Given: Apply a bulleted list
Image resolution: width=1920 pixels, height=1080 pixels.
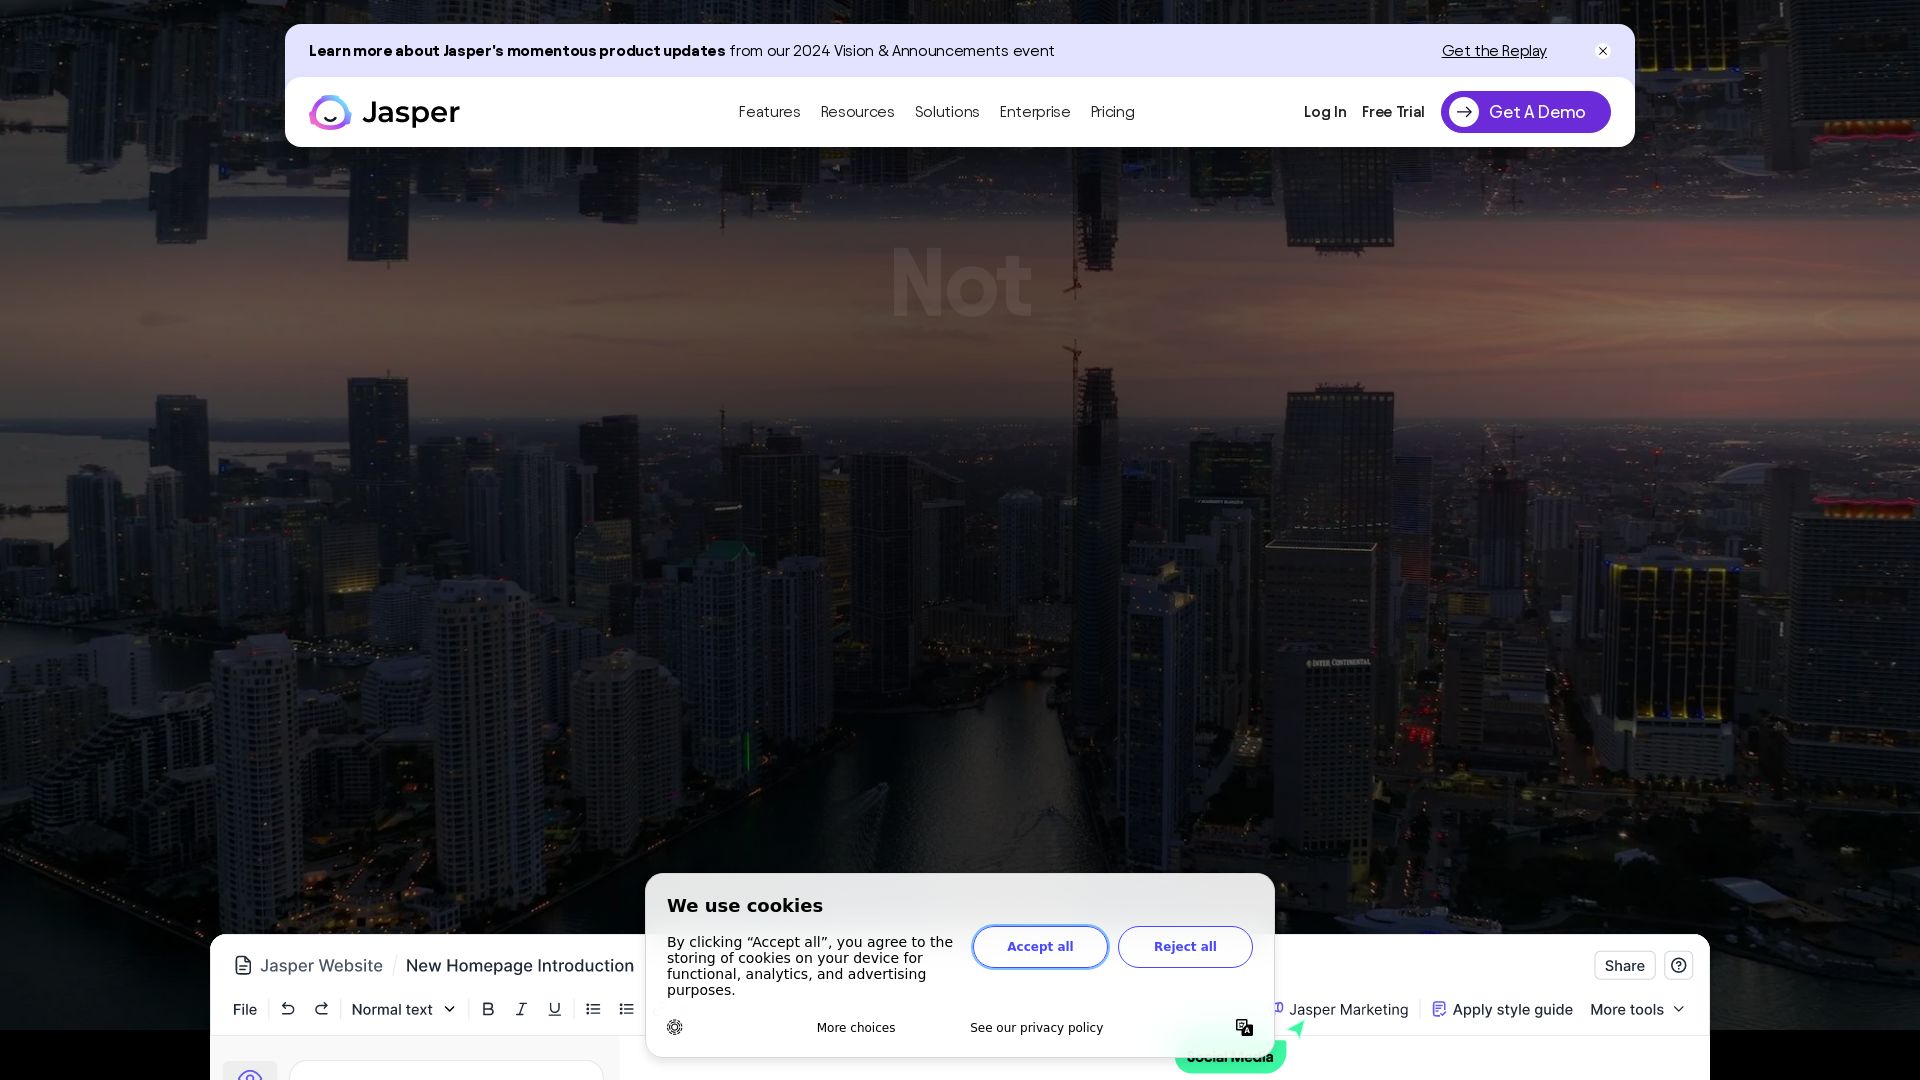Looking at the screenshot, I should [593, 1009].
